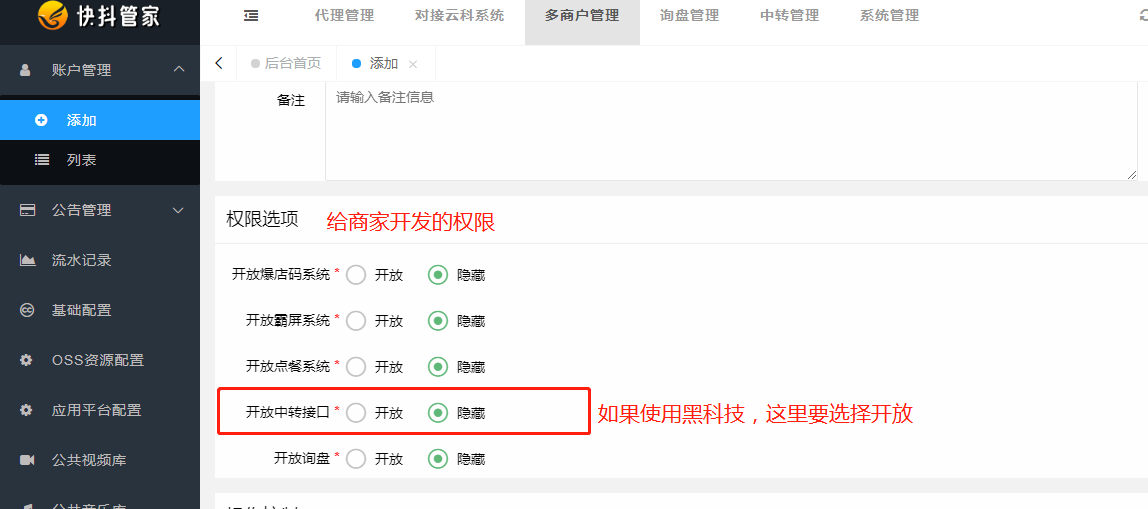The width and height of the screenshot is (1148, 509).
Task: Select 开放 for 开放爆店码系统
Action: pyautogui.click(x=357, y=275)
